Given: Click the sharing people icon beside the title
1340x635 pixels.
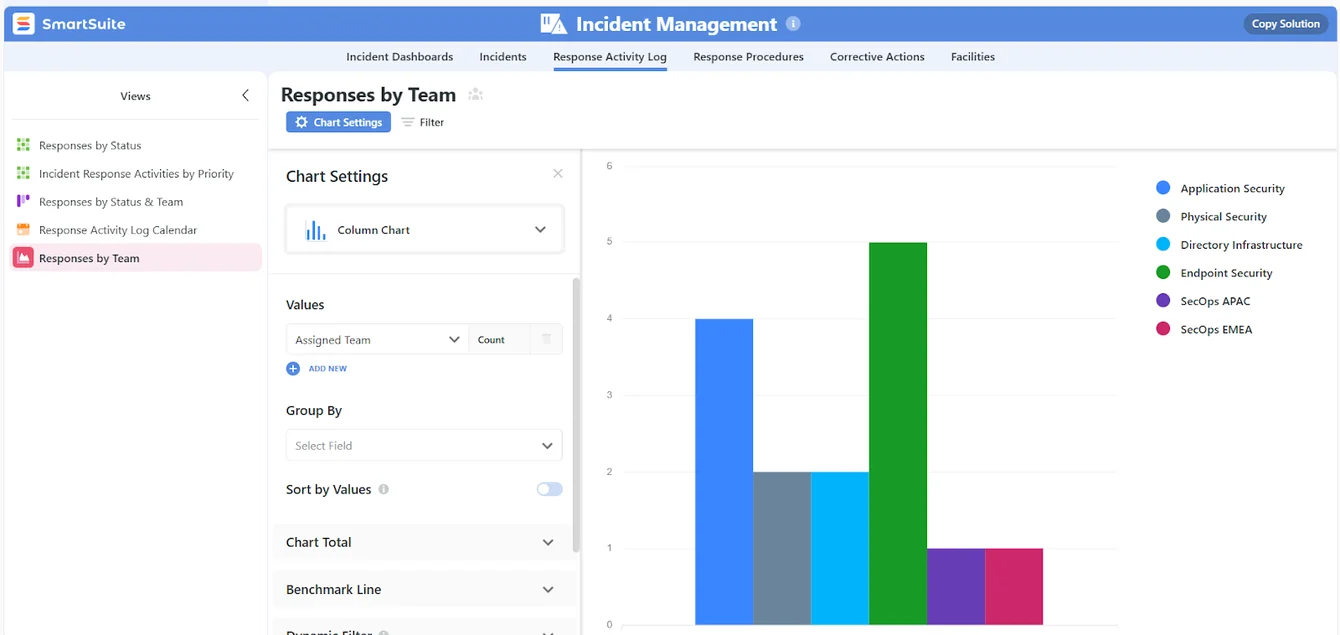Looking at the screenshot, I should pyautogui.click(x=476, y=95).
